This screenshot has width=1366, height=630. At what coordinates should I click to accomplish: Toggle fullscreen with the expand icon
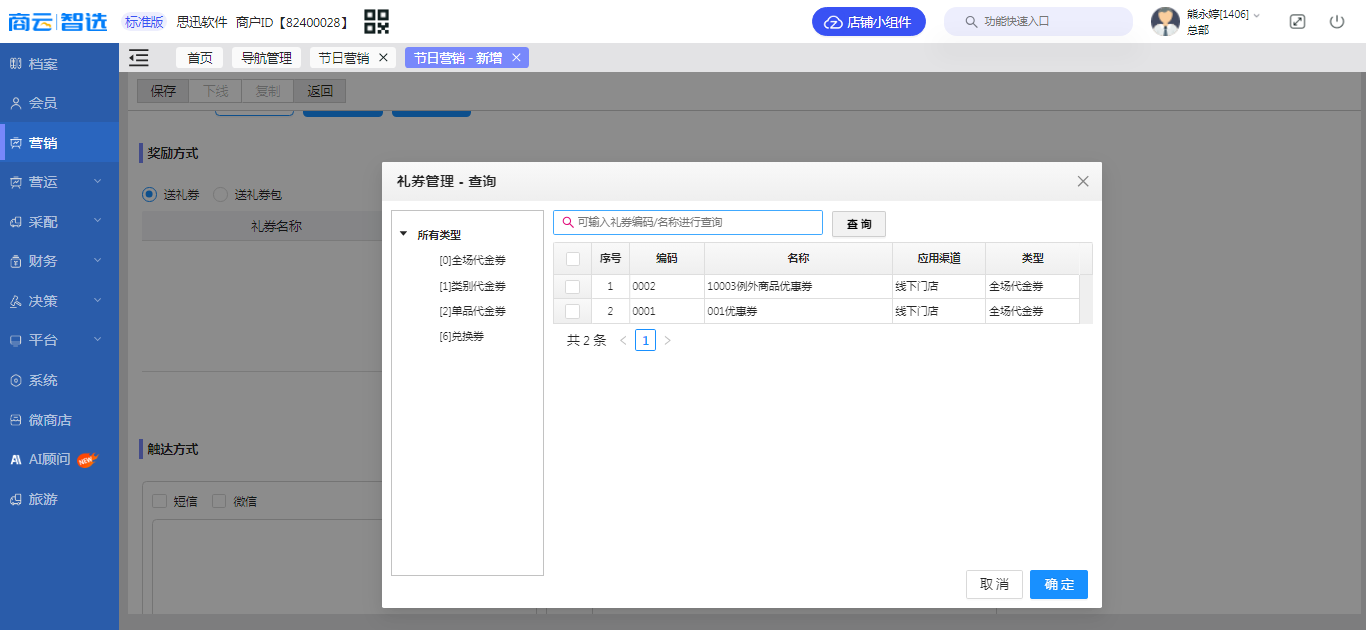tap(1297, 21)
